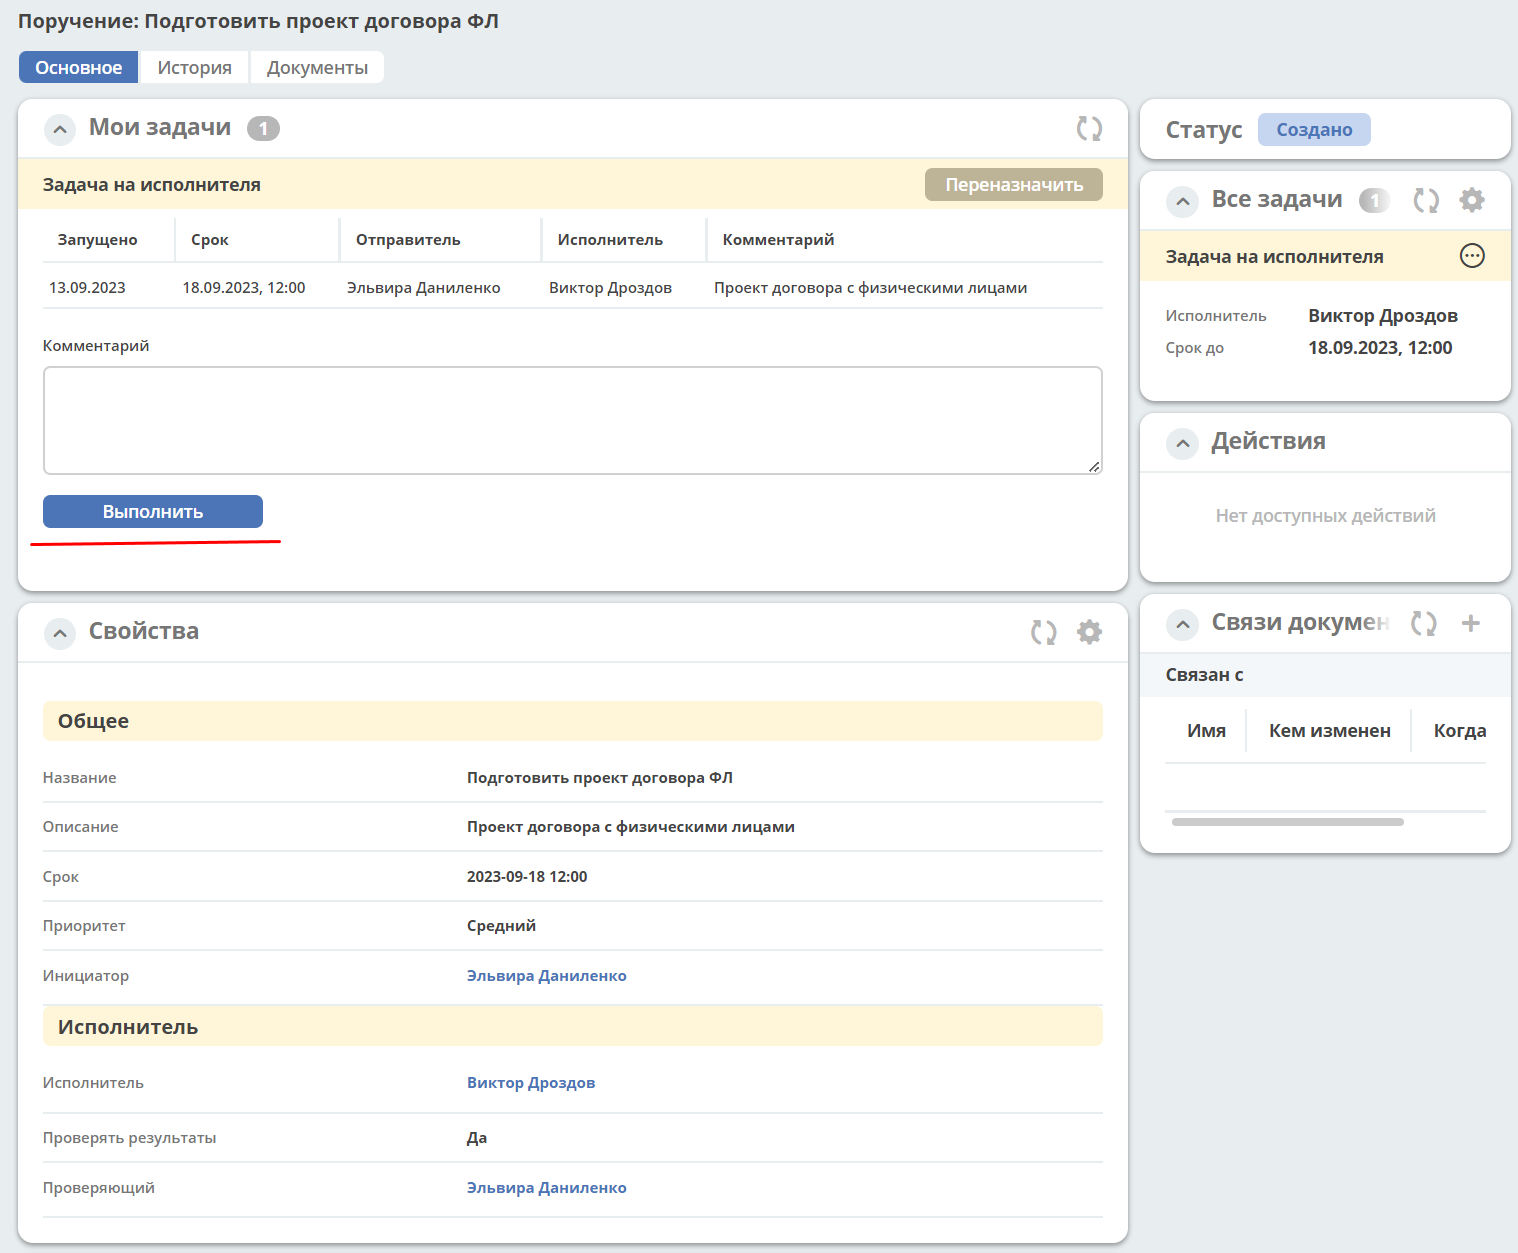Click the Название value Подготовить проект договора ФЛ
The height and width of the screenshot is (1253, 1518).
tap(600, 778)
